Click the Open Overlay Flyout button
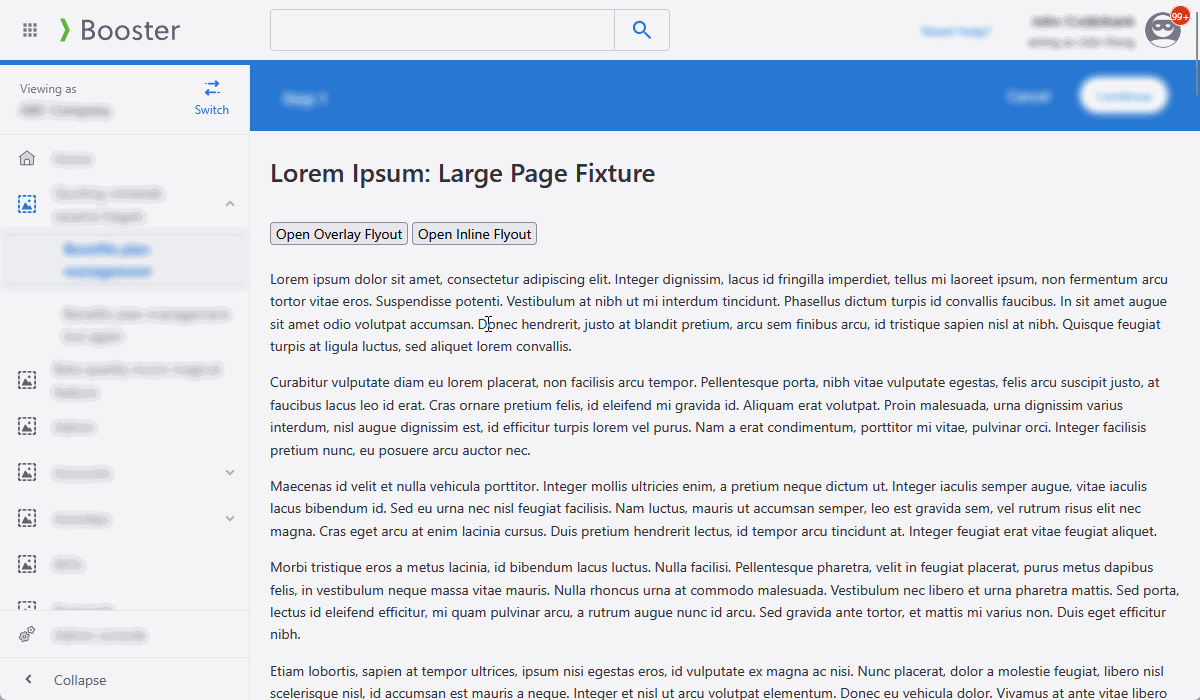 [339, 234]
